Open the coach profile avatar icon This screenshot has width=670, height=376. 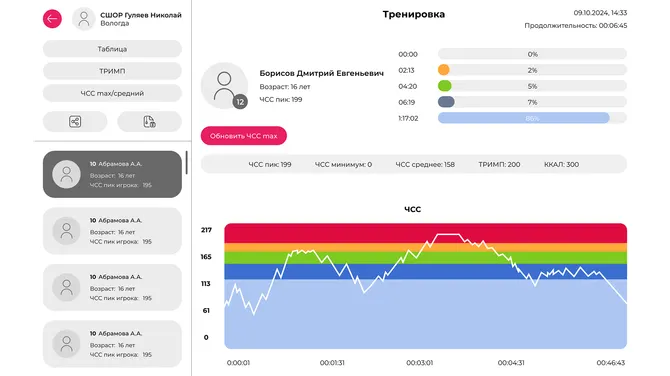84,19
